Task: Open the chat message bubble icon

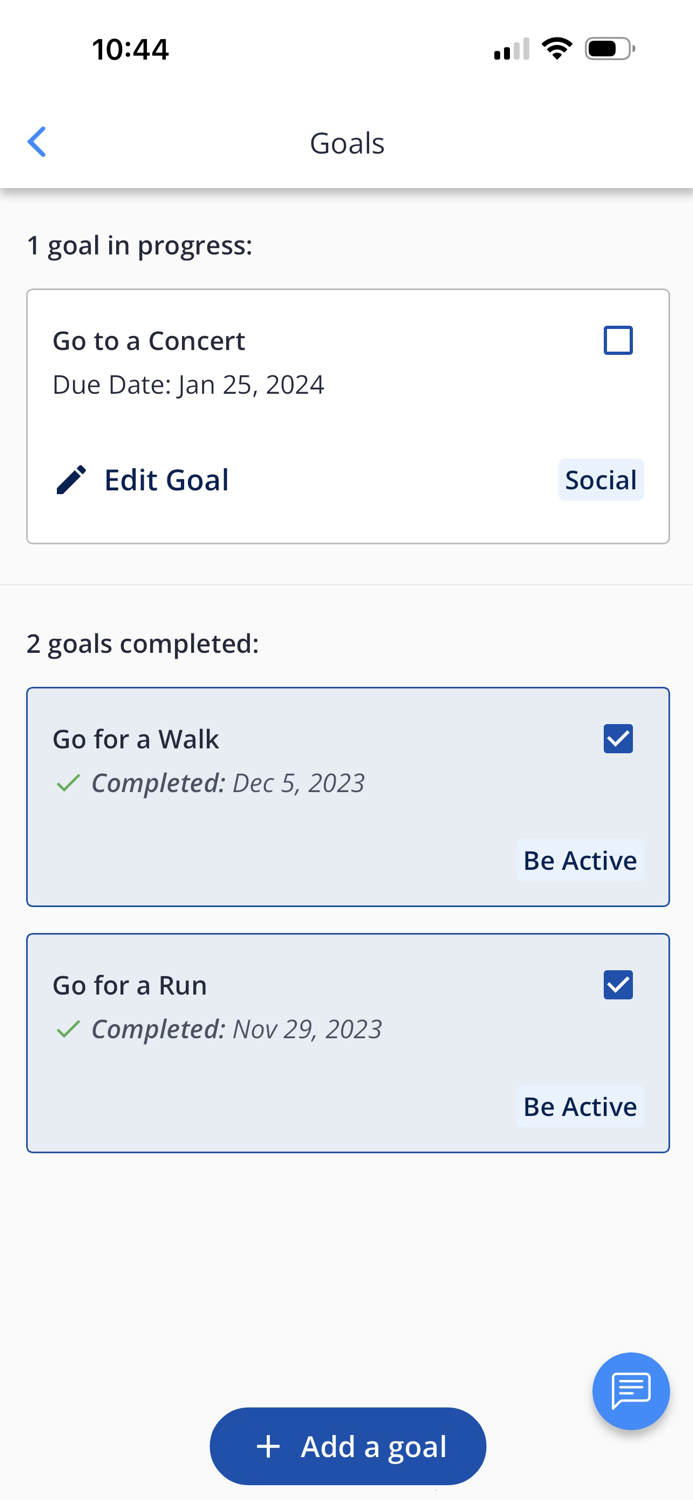Action: pos(630,1390)
